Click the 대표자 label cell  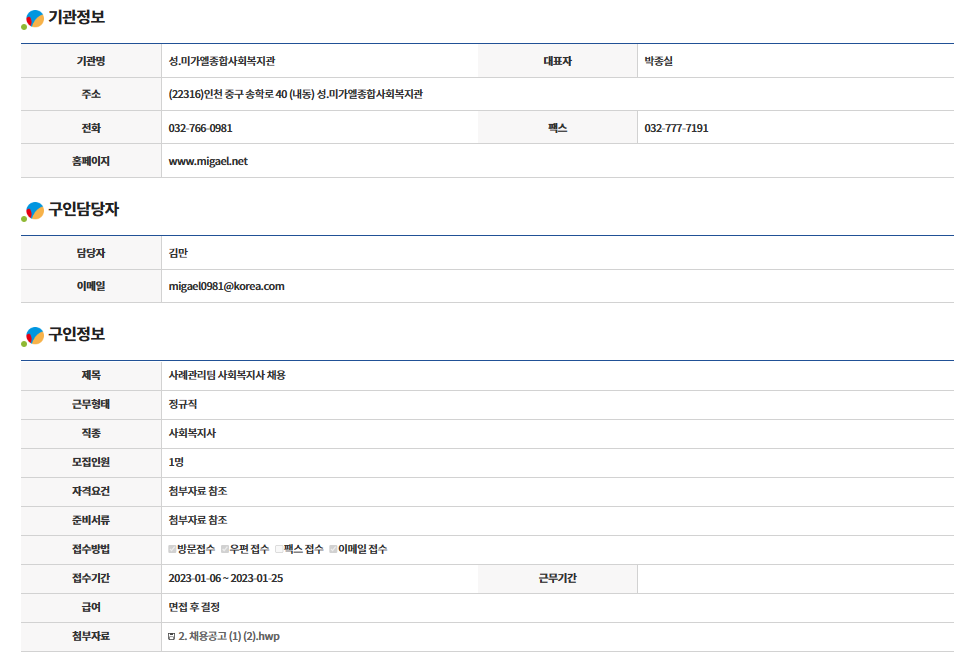click(557, 61)
